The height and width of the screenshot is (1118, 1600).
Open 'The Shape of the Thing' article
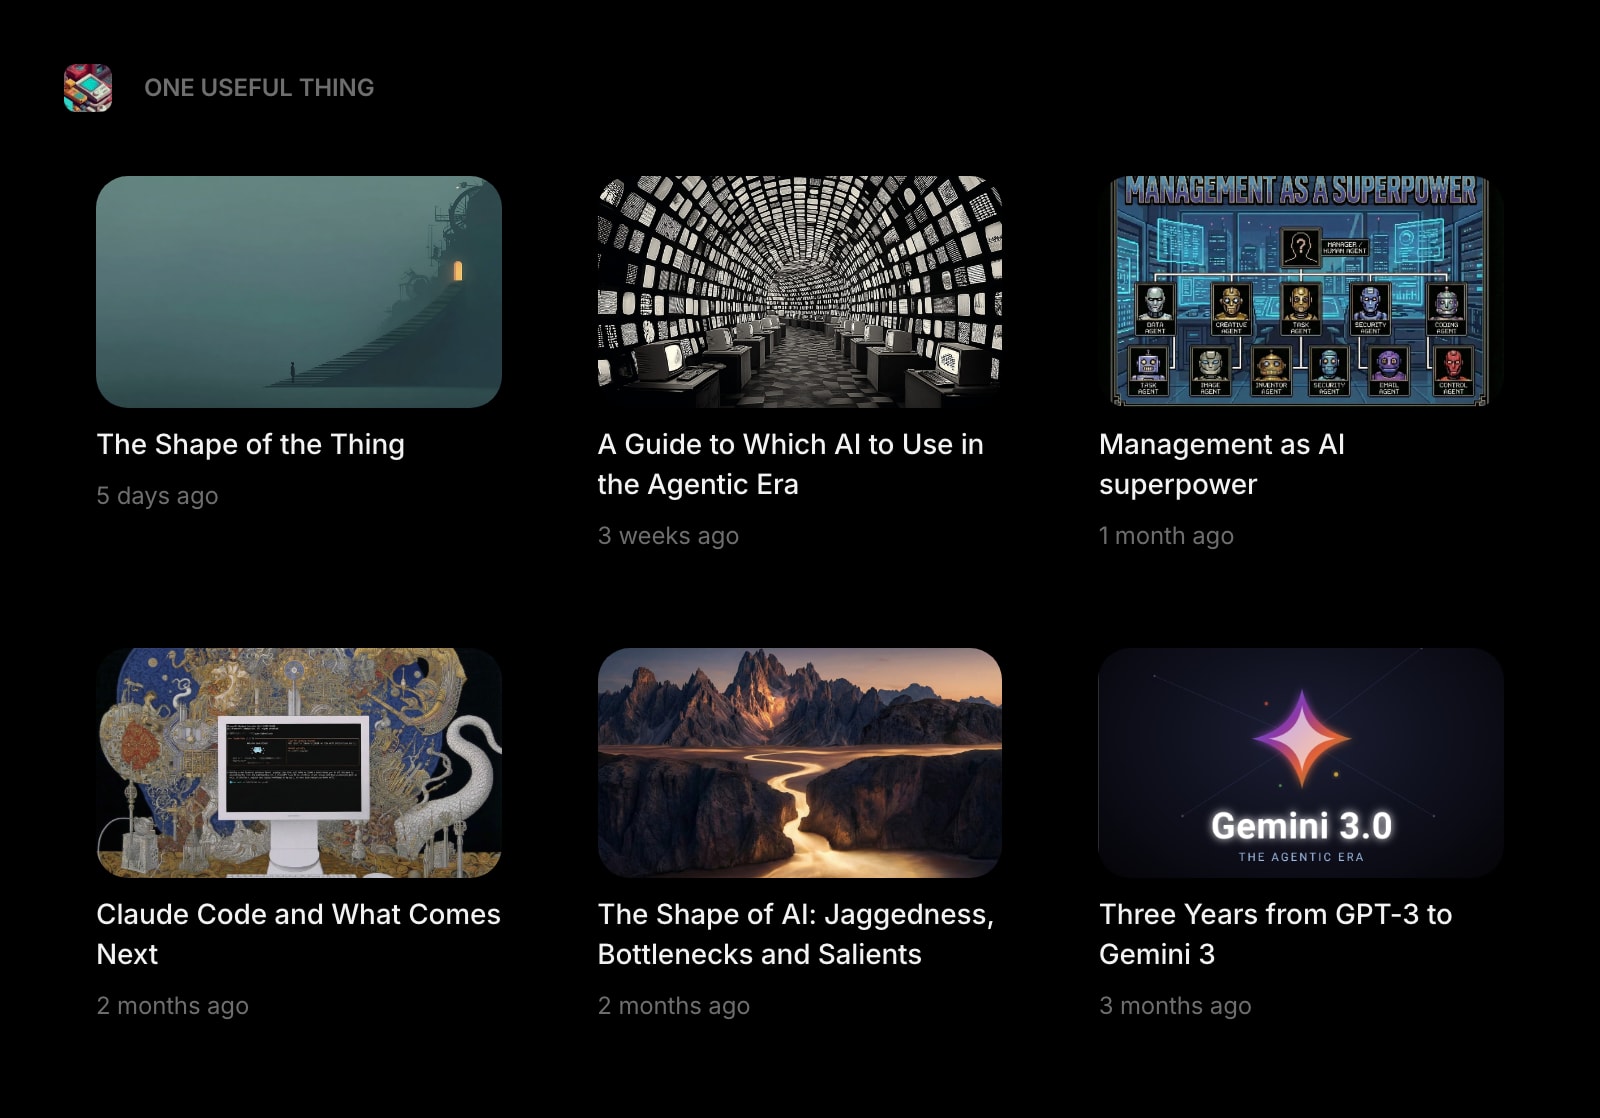point(251,444)
